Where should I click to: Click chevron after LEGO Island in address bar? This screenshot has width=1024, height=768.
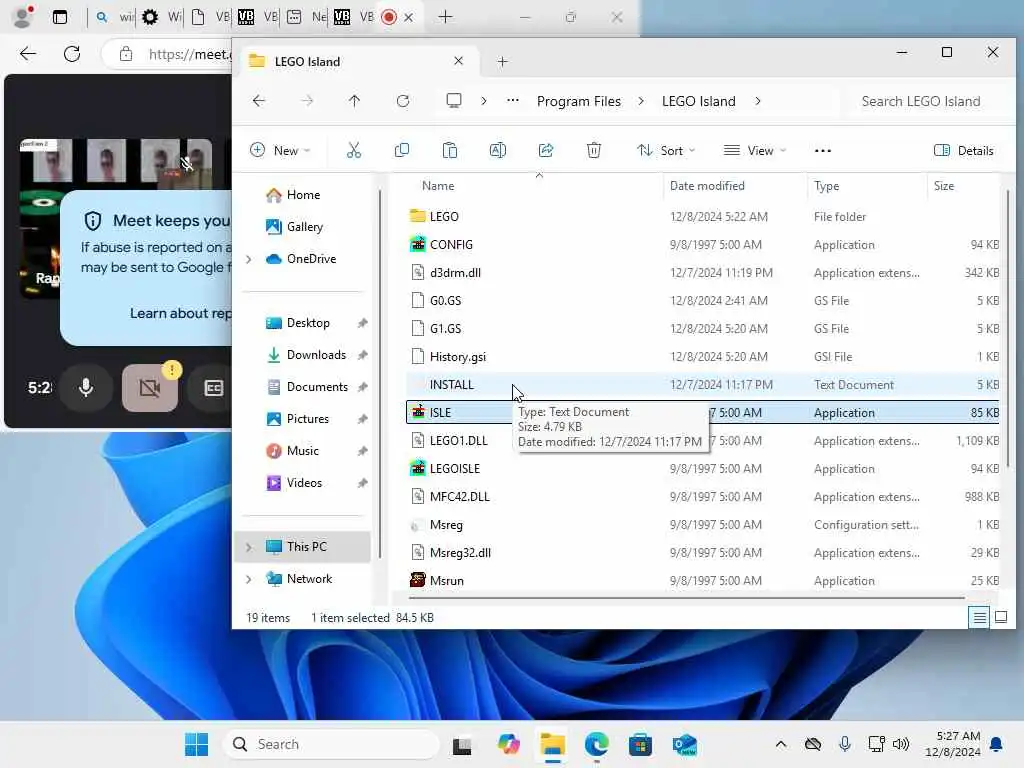(758, 101)
